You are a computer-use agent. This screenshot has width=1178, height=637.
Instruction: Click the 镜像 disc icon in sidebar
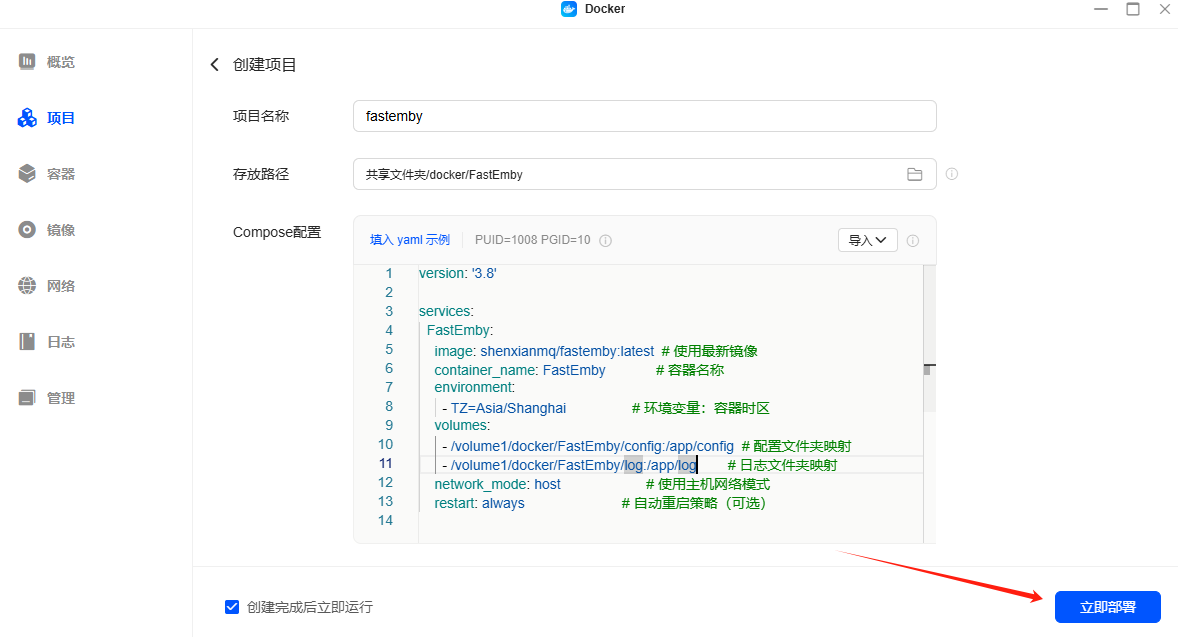tap(27, 230)
